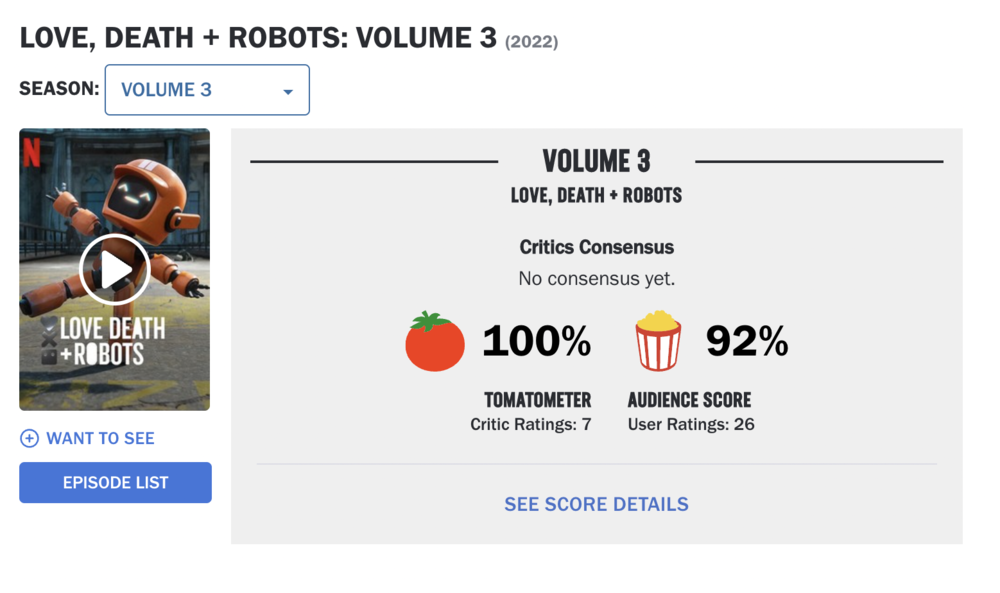Click the Love Death + Robots poster thumbnail
This screenshot has width=1000, height=593.
(115, 270)
